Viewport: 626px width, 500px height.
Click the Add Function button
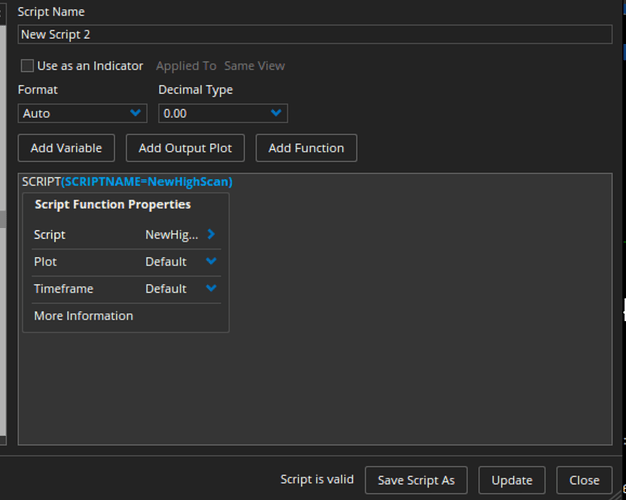tap(306, 148)
